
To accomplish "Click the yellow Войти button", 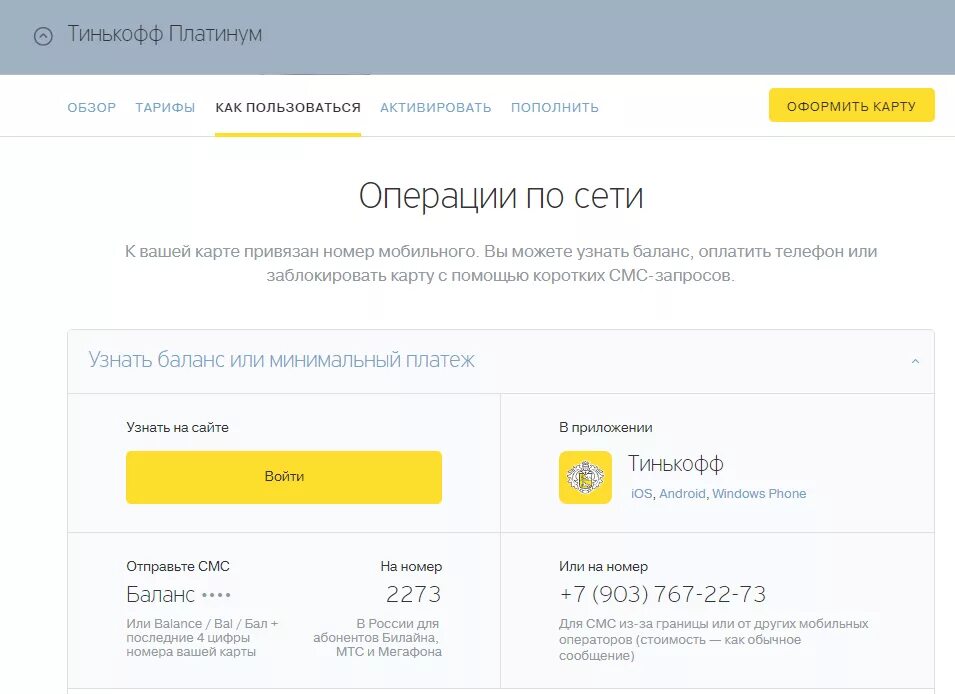I will coord(284,477).
